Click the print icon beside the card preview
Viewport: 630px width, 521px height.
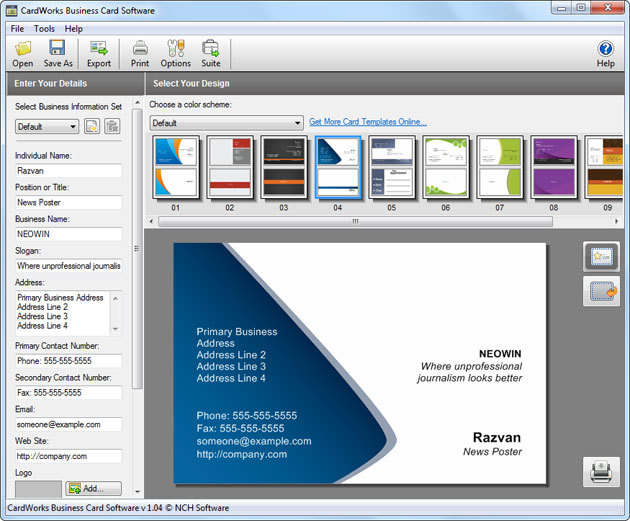(601, 472)
